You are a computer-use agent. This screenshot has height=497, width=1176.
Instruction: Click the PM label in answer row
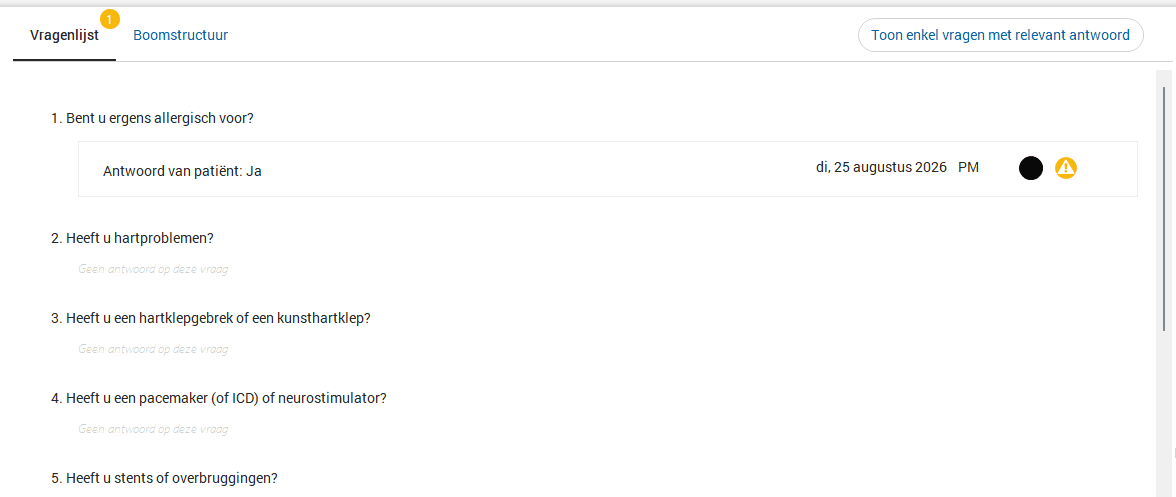(968, 167)
